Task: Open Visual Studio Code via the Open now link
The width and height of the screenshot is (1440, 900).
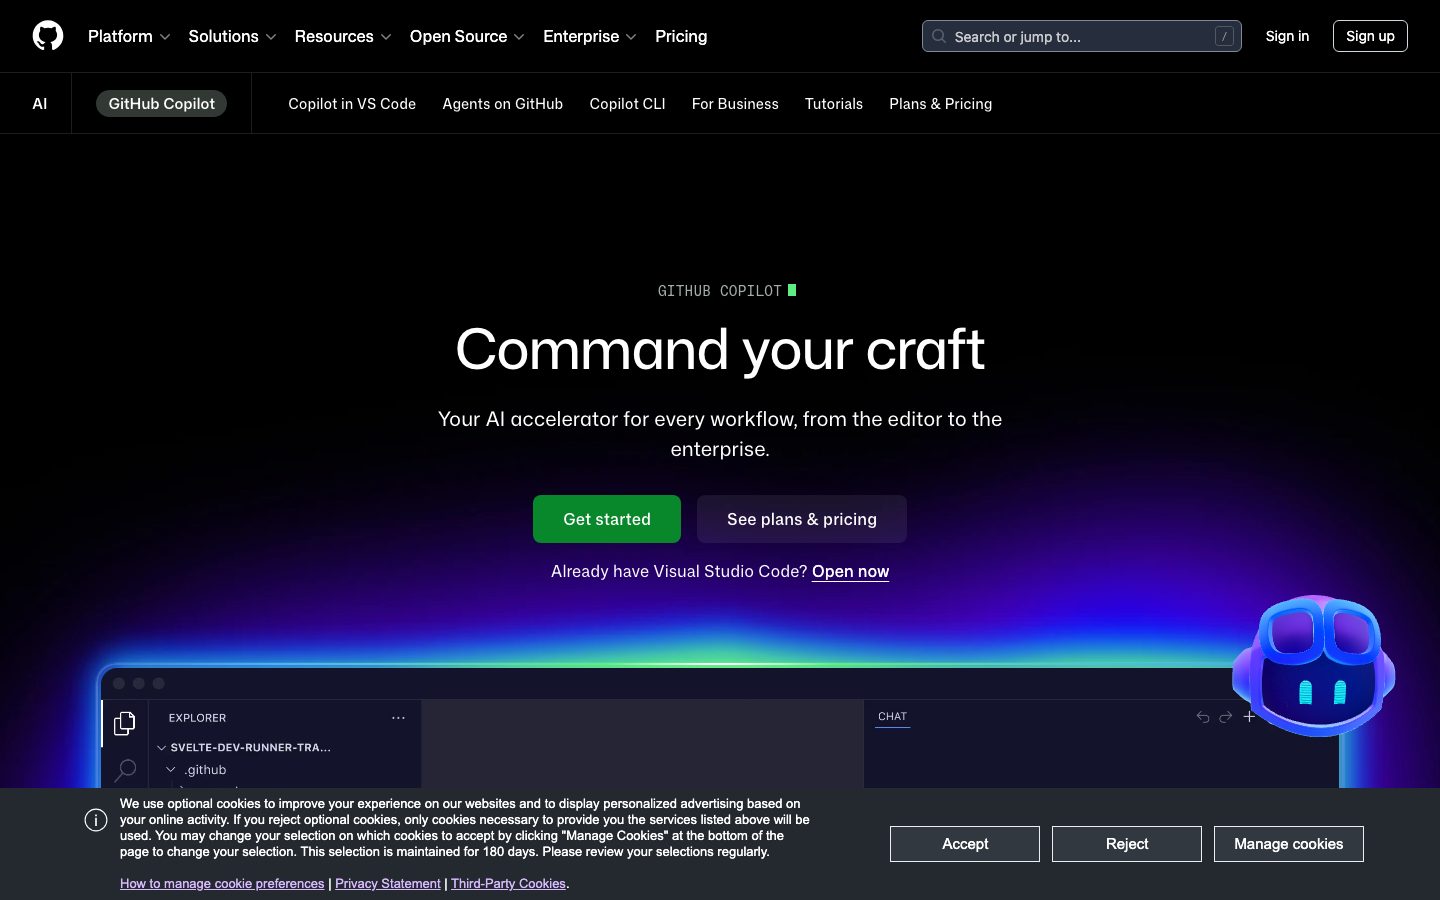Action: [850, 571]
